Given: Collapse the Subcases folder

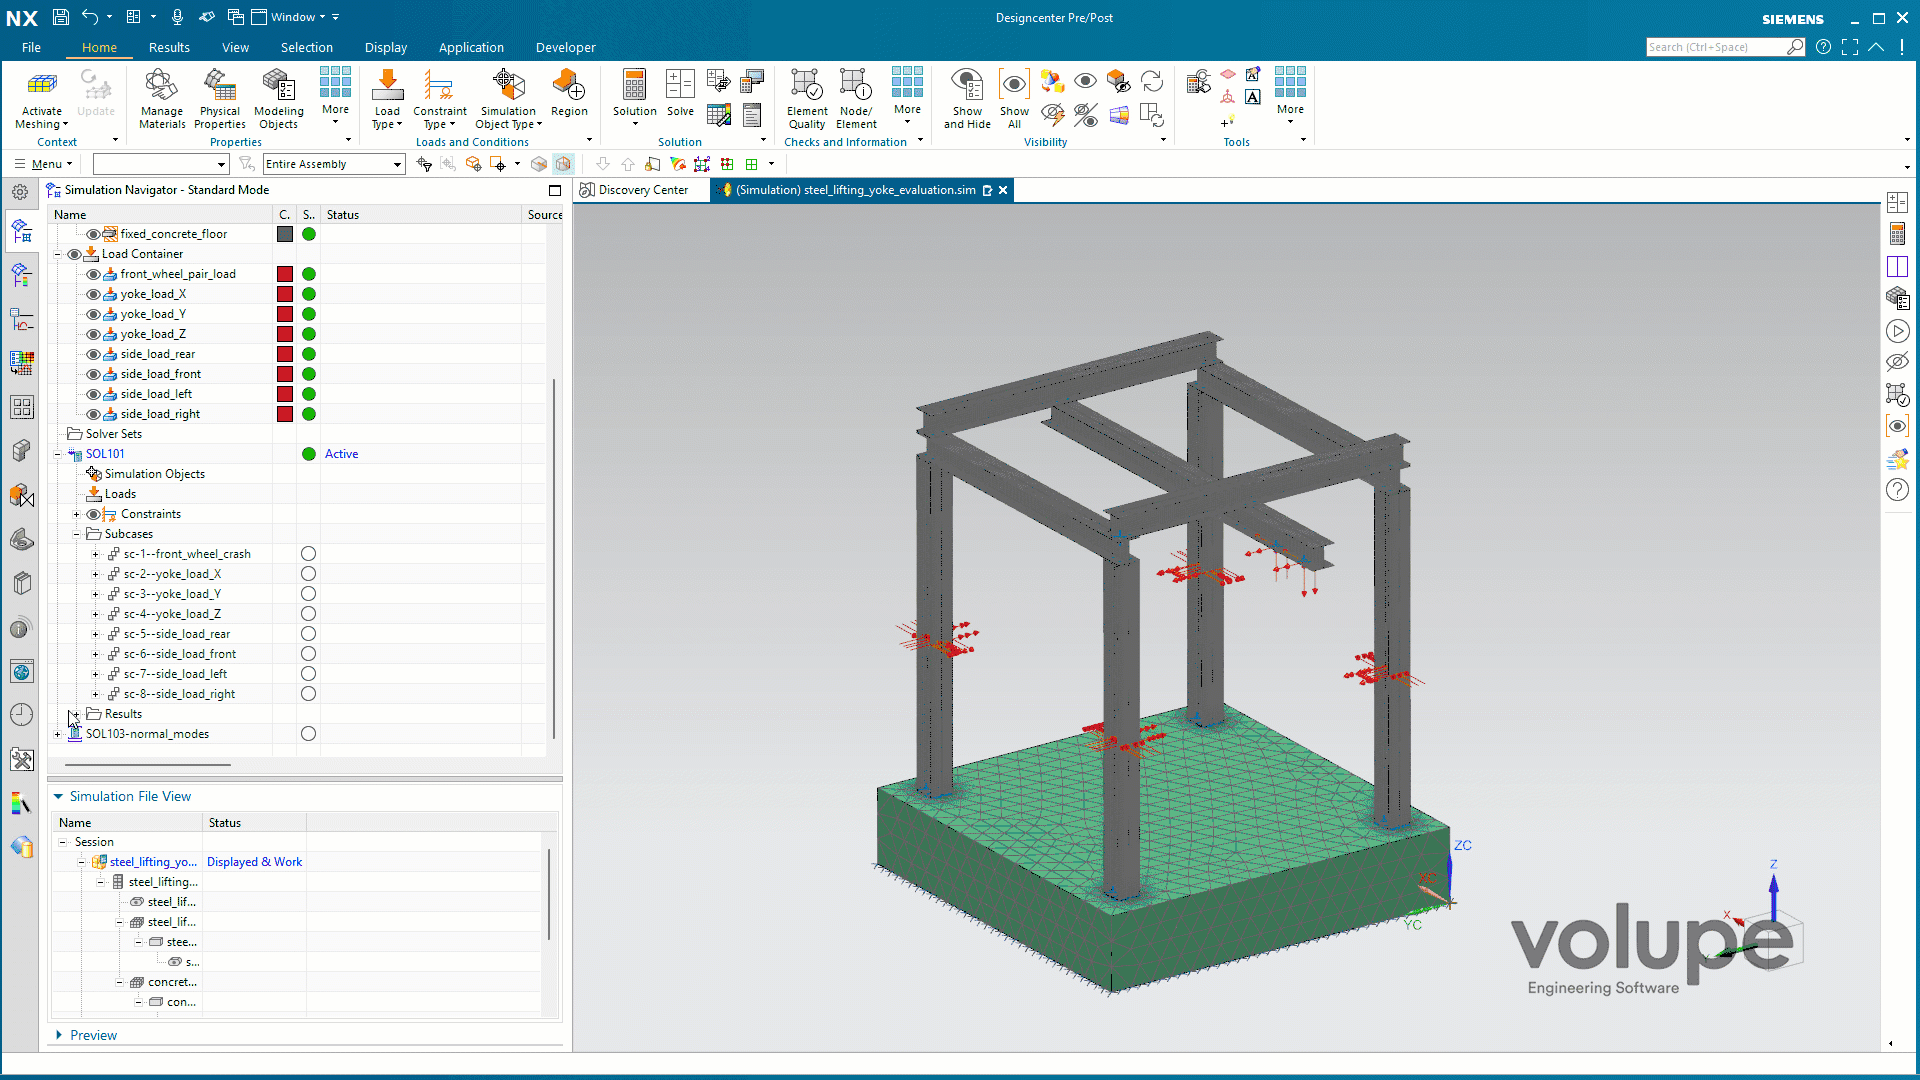Looking at the screenshot, I should (x=76, y=534).
